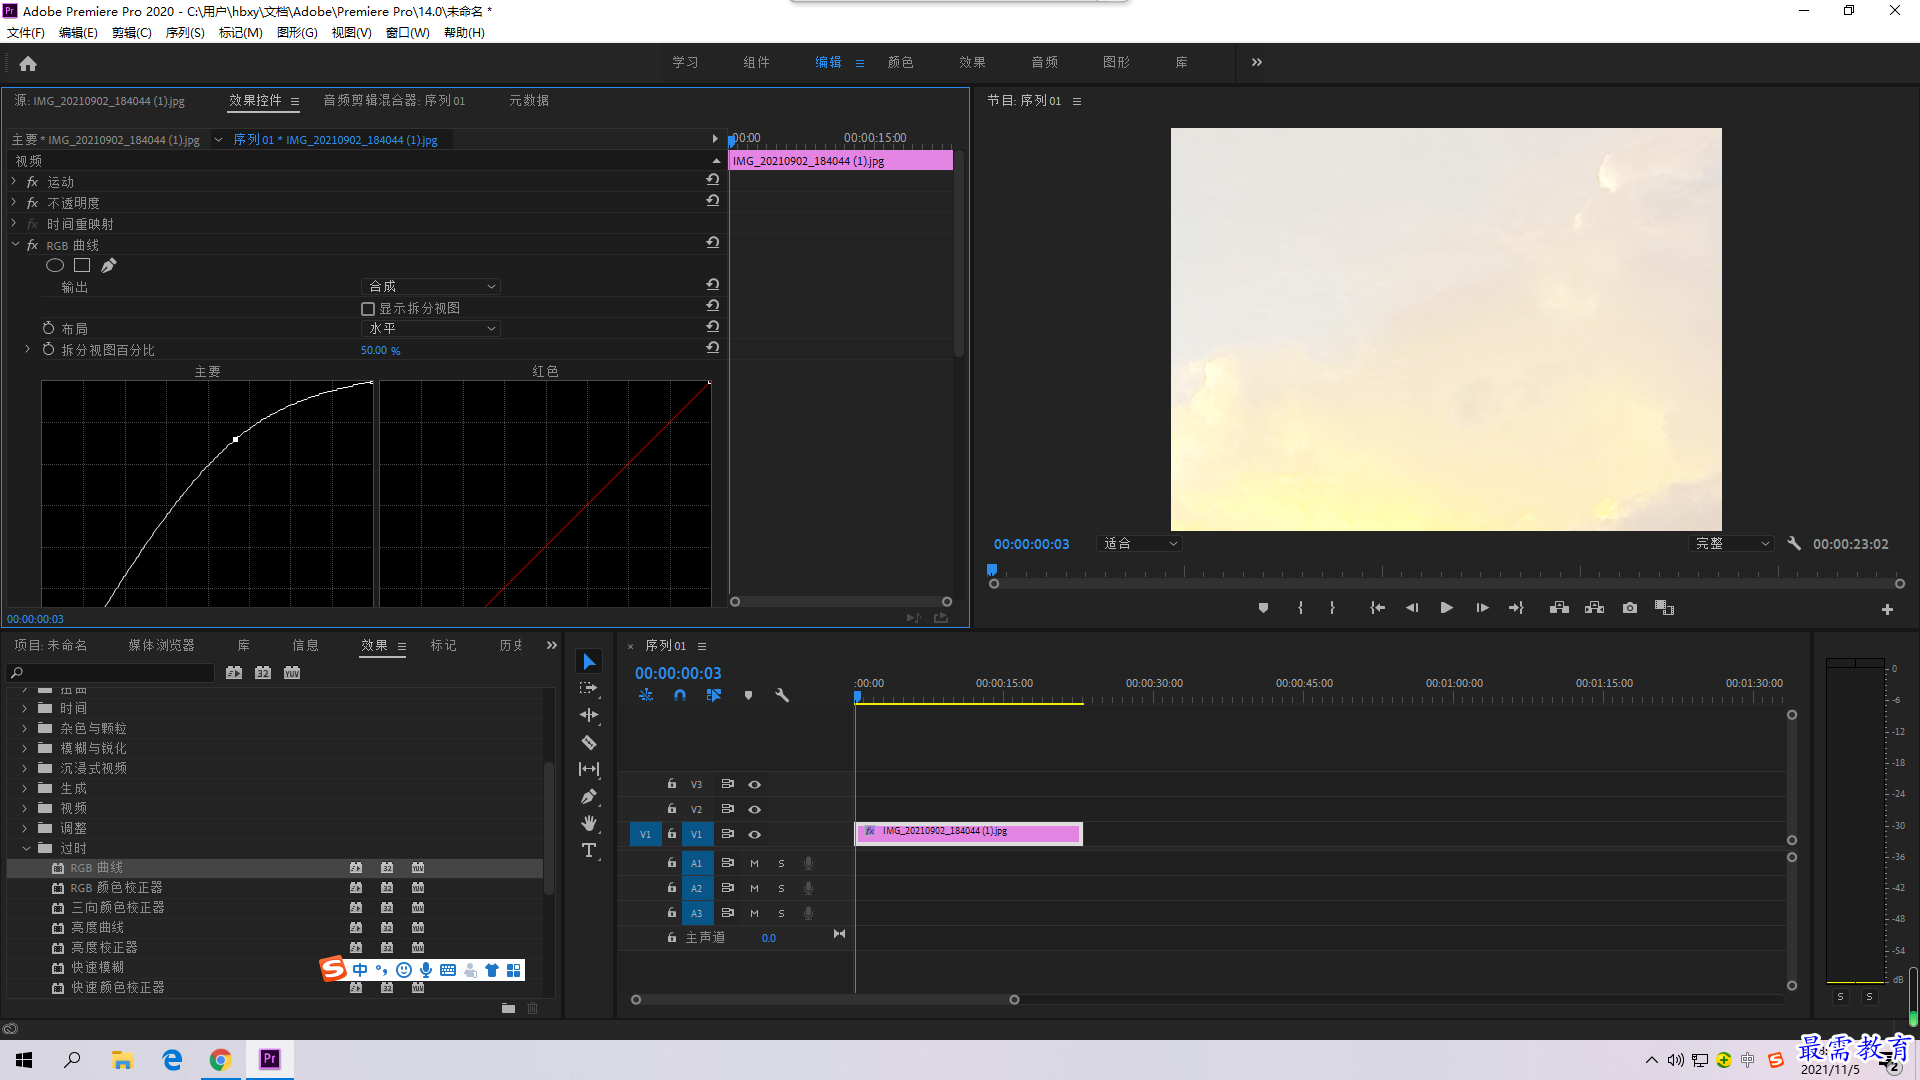Select the Track Select Forward tool
The height and width of the screenshot is (1080, 1920).
tap(589, 688)
